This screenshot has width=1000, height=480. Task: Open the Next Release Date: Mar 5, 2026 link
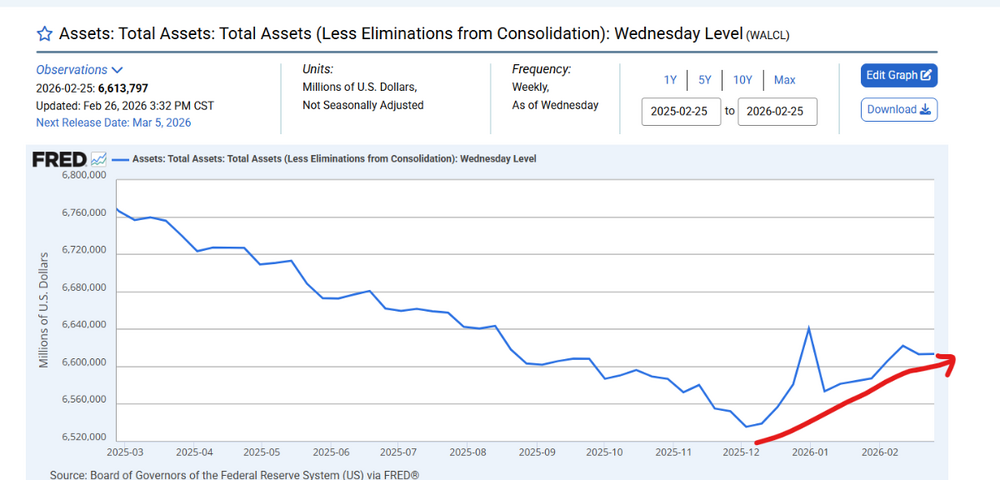point(113,122)
